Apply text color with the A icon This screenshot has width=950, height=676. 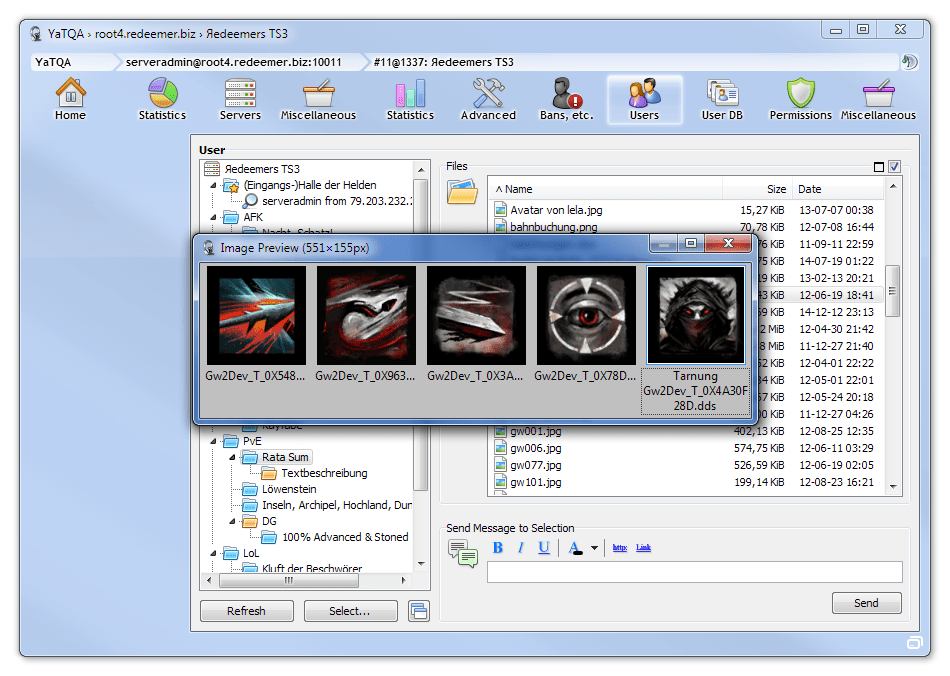pos(575,548)
